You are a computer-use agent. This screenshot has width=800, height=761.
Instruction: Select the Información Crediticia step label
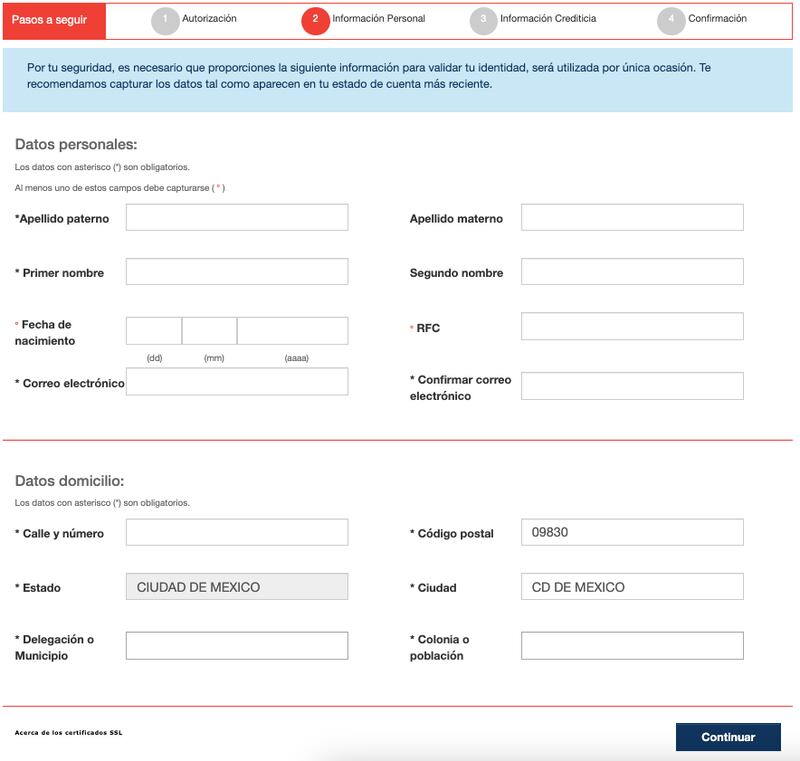547,19
